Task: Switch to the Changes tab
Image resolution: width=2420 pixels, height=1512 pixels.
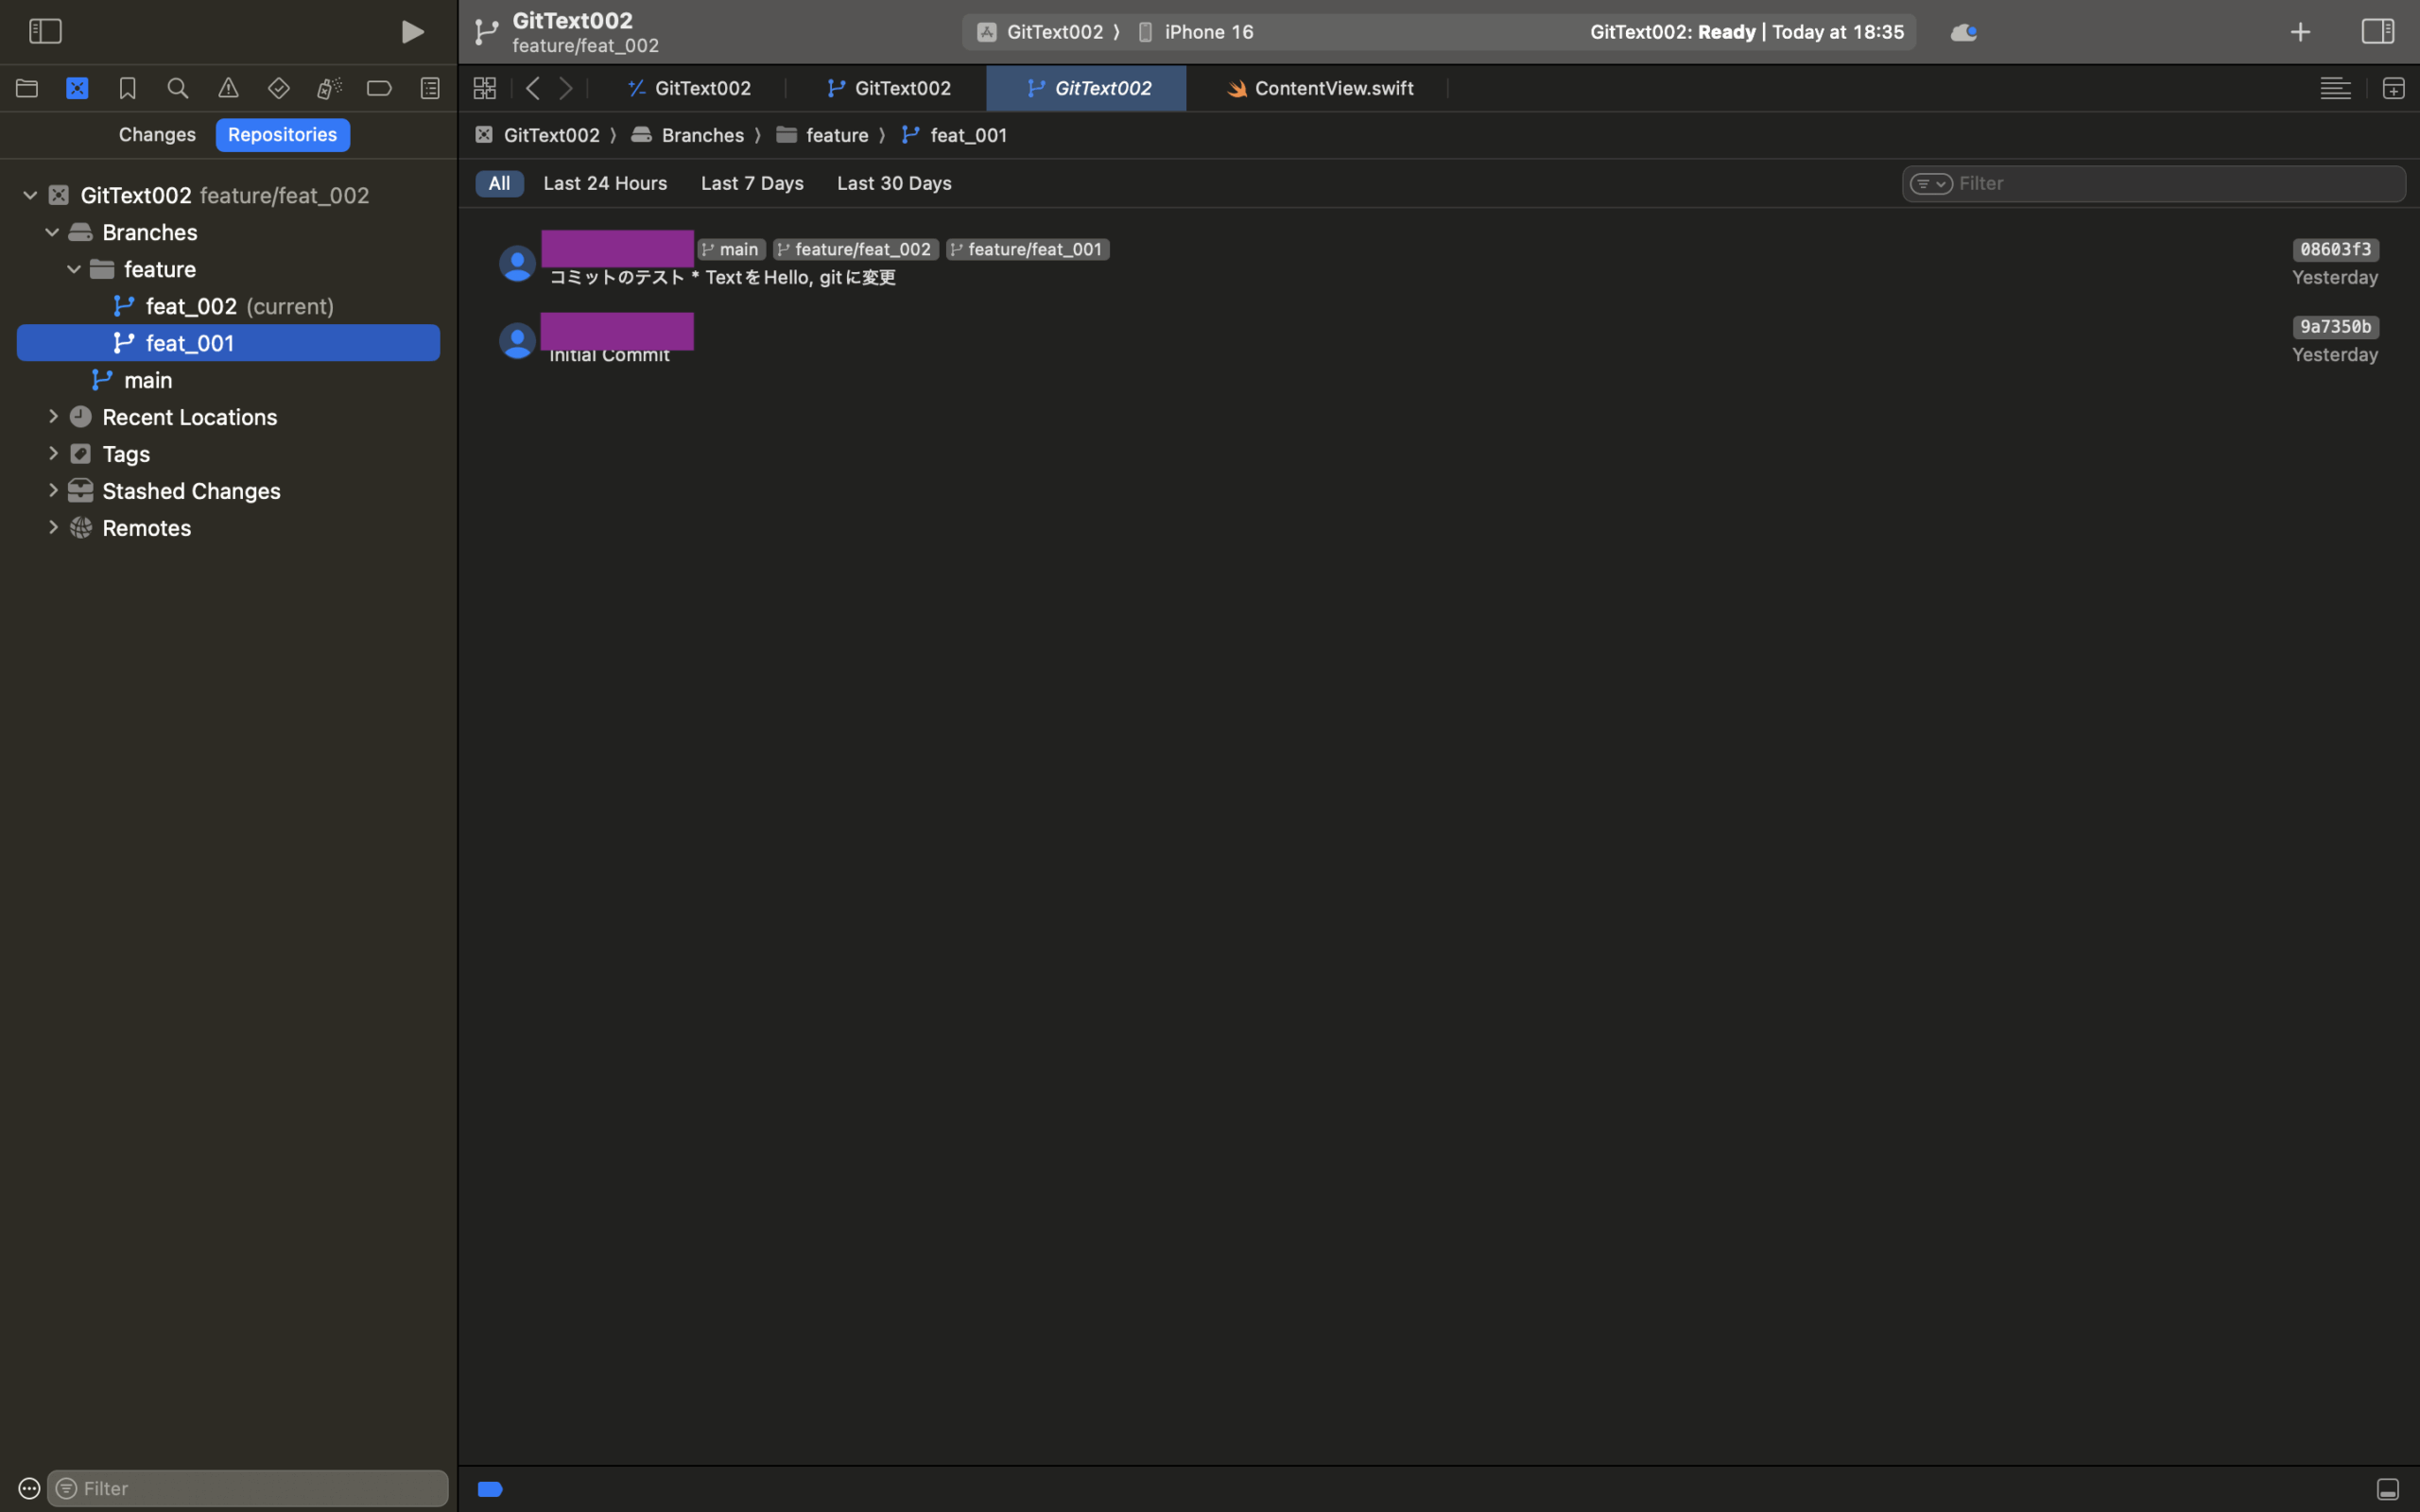Action: (x=157, y=134)
